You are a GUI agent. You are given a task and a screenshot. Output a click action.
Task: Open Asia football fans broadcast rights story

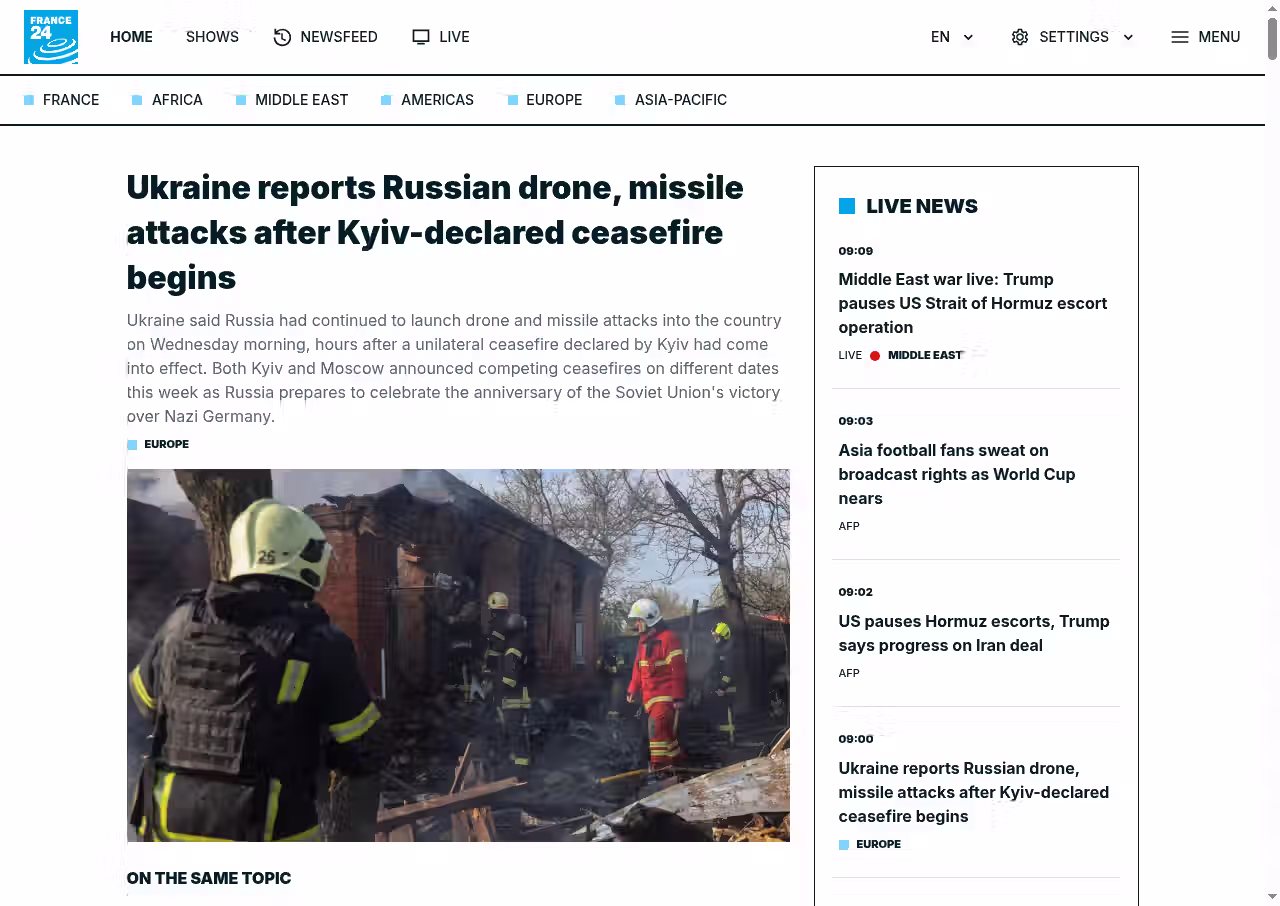957,474
